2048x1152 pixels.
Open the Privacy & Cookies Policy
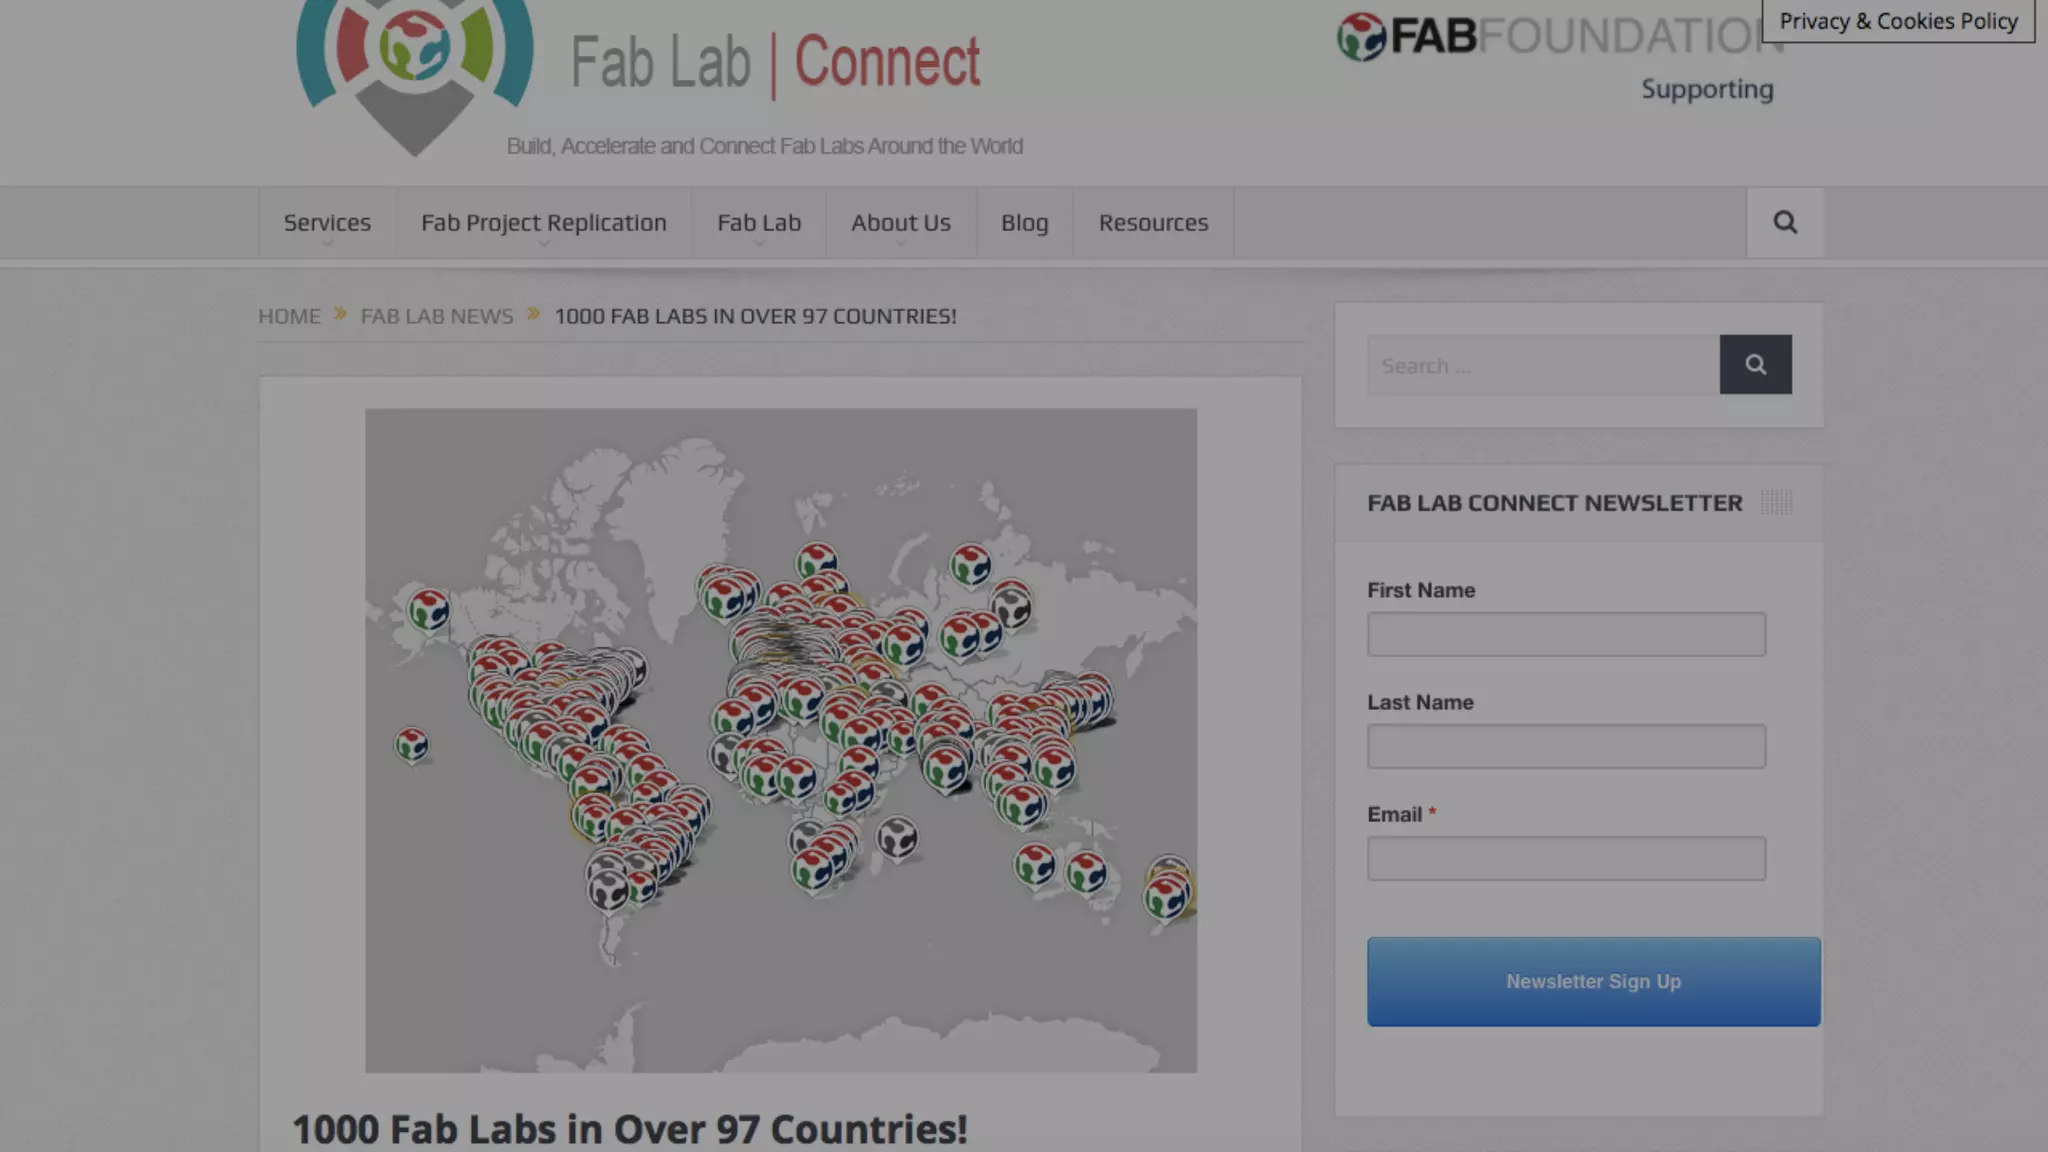point(1898,21)
